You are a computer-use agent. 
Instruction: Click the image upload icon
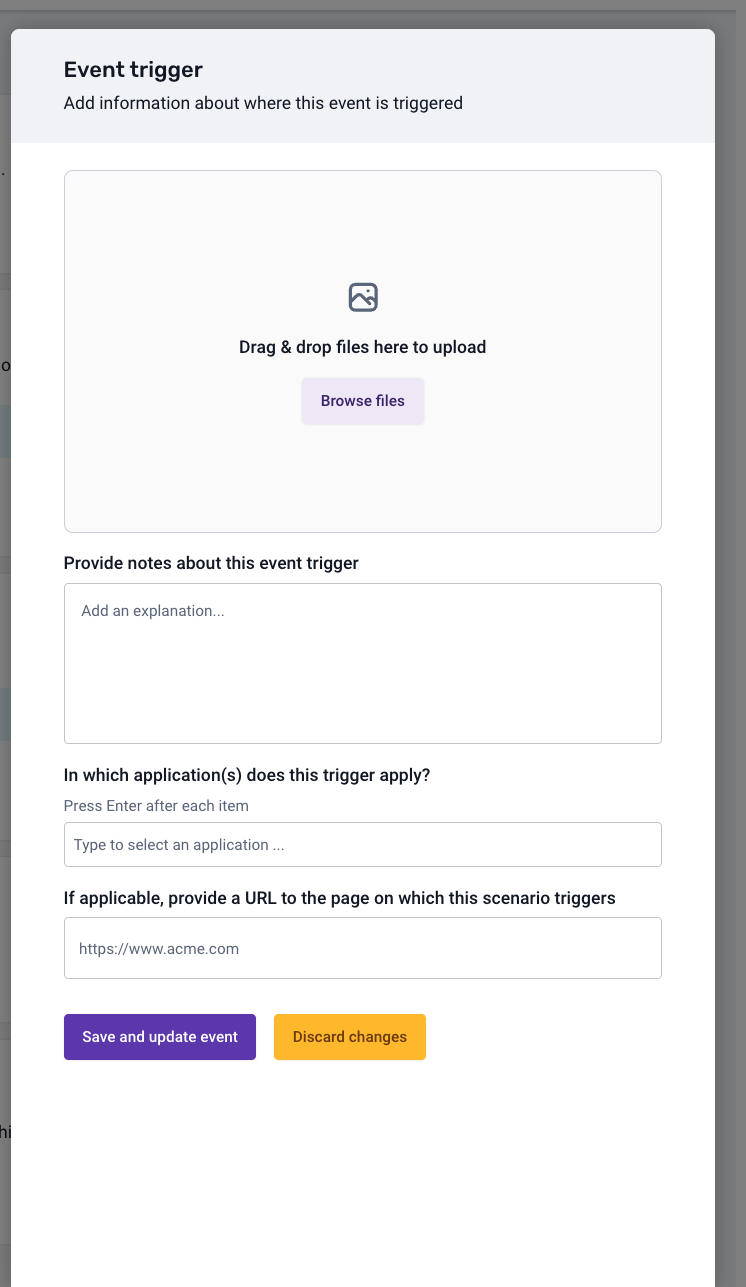click(x=363, y=297)
